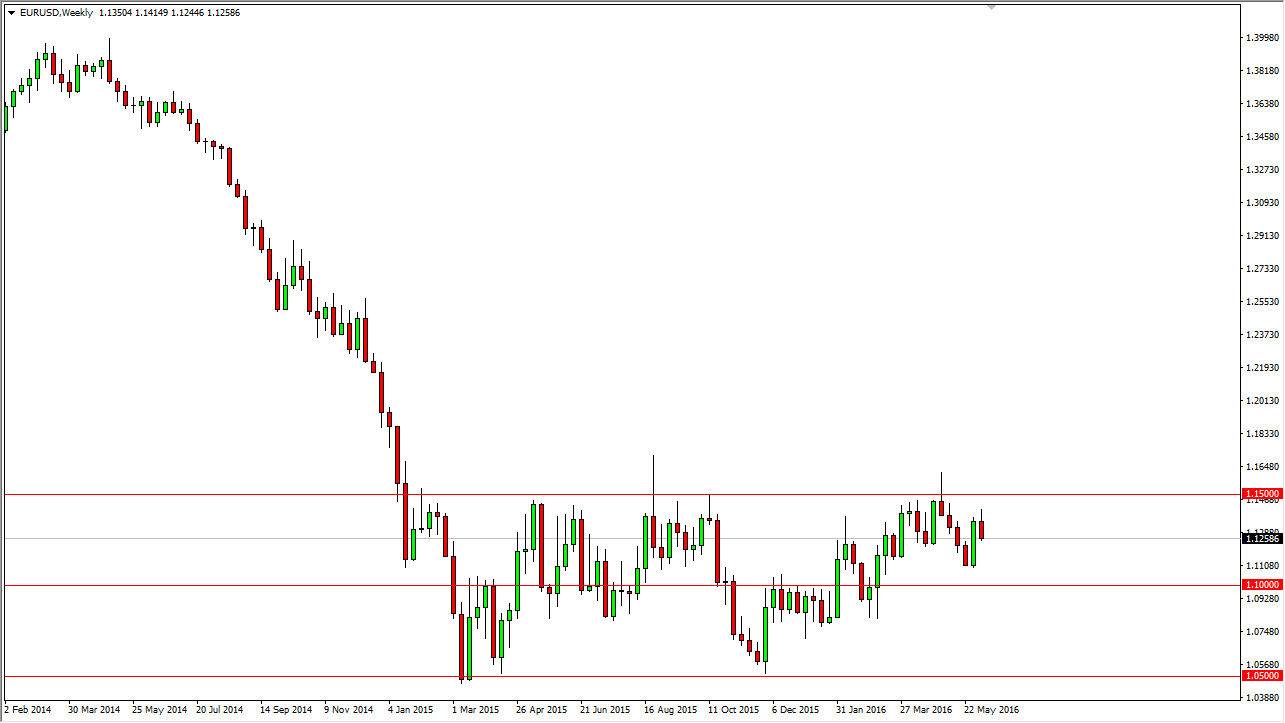Screen dimensions: 1285x723
Task: Click the 2 Feb 2014 date label
Action: (27, 710)
